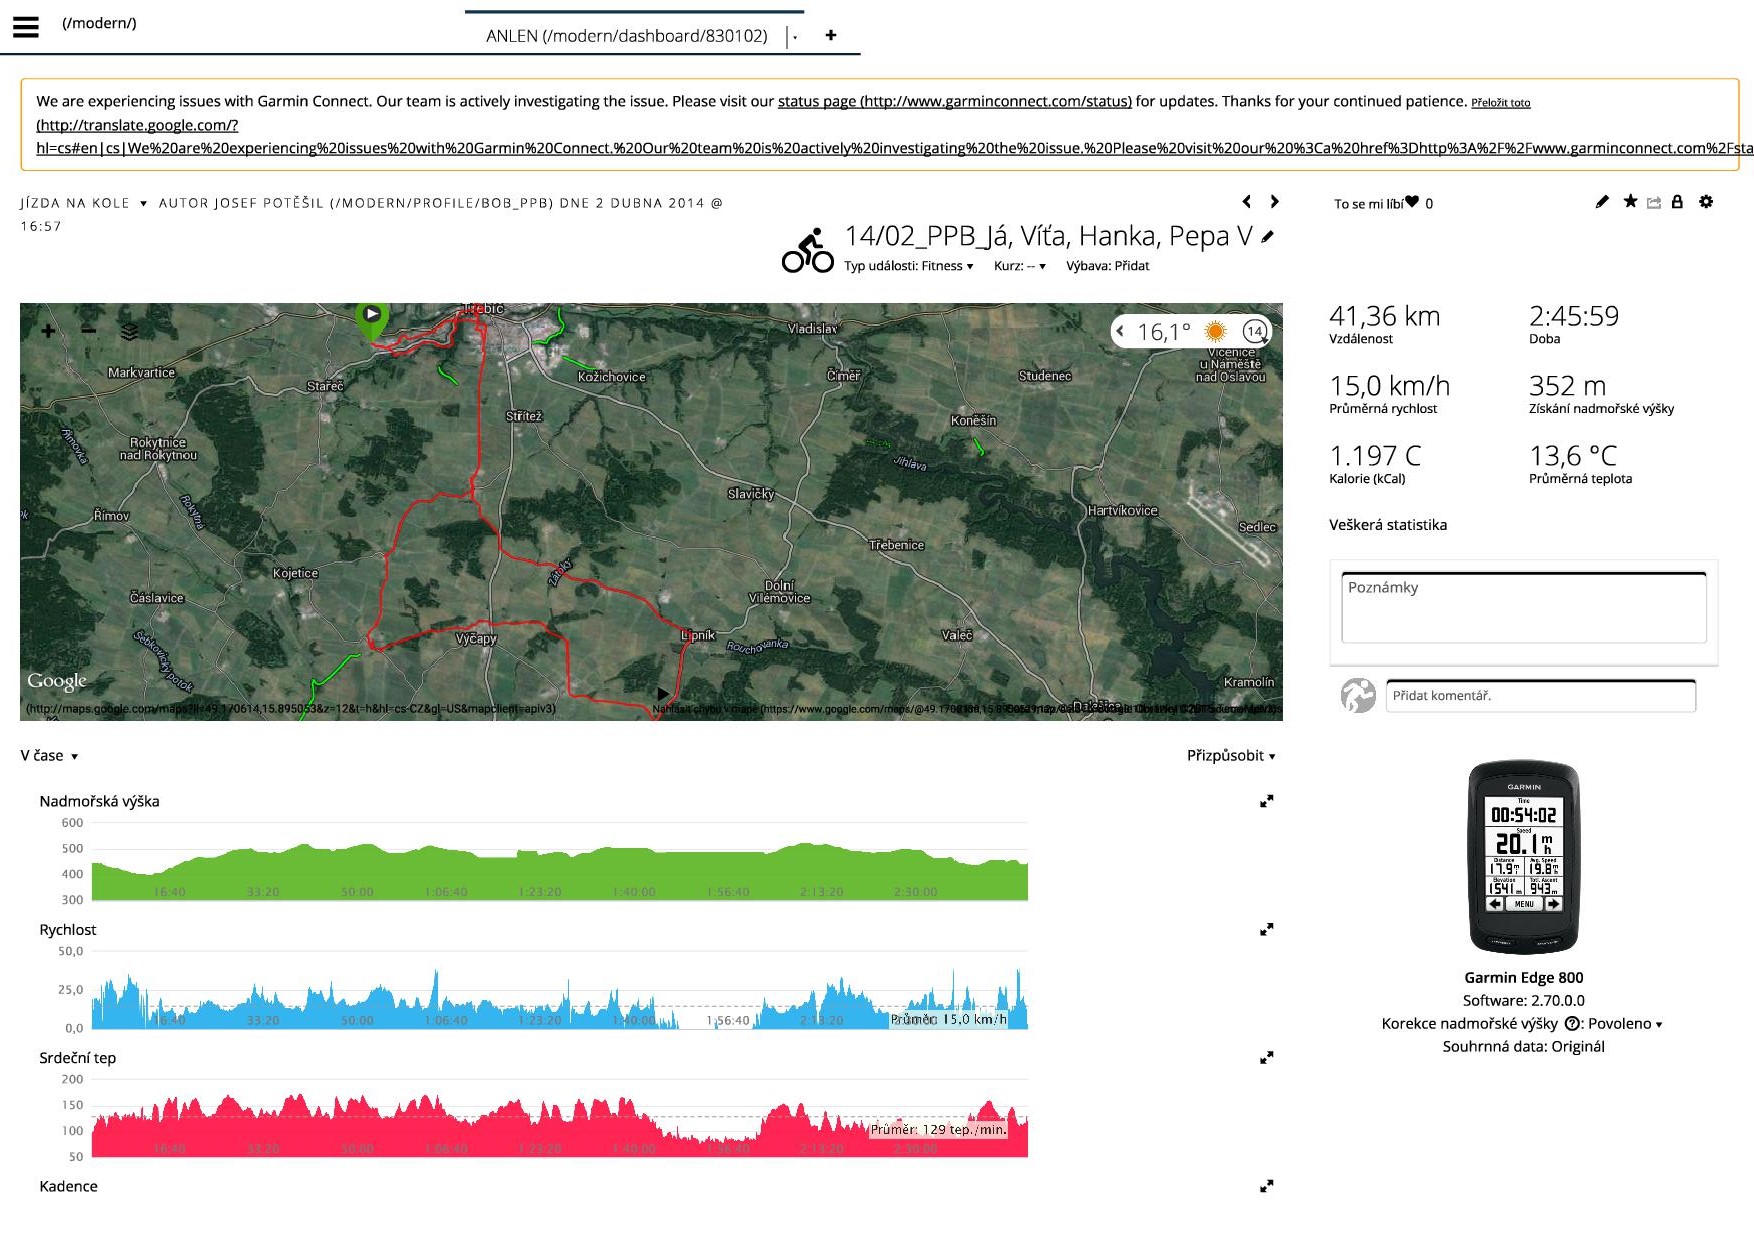Viewport: 1754px width, 1240px height.
Task: Switch to the ANLEN dashboard tab
Action: 626,36
